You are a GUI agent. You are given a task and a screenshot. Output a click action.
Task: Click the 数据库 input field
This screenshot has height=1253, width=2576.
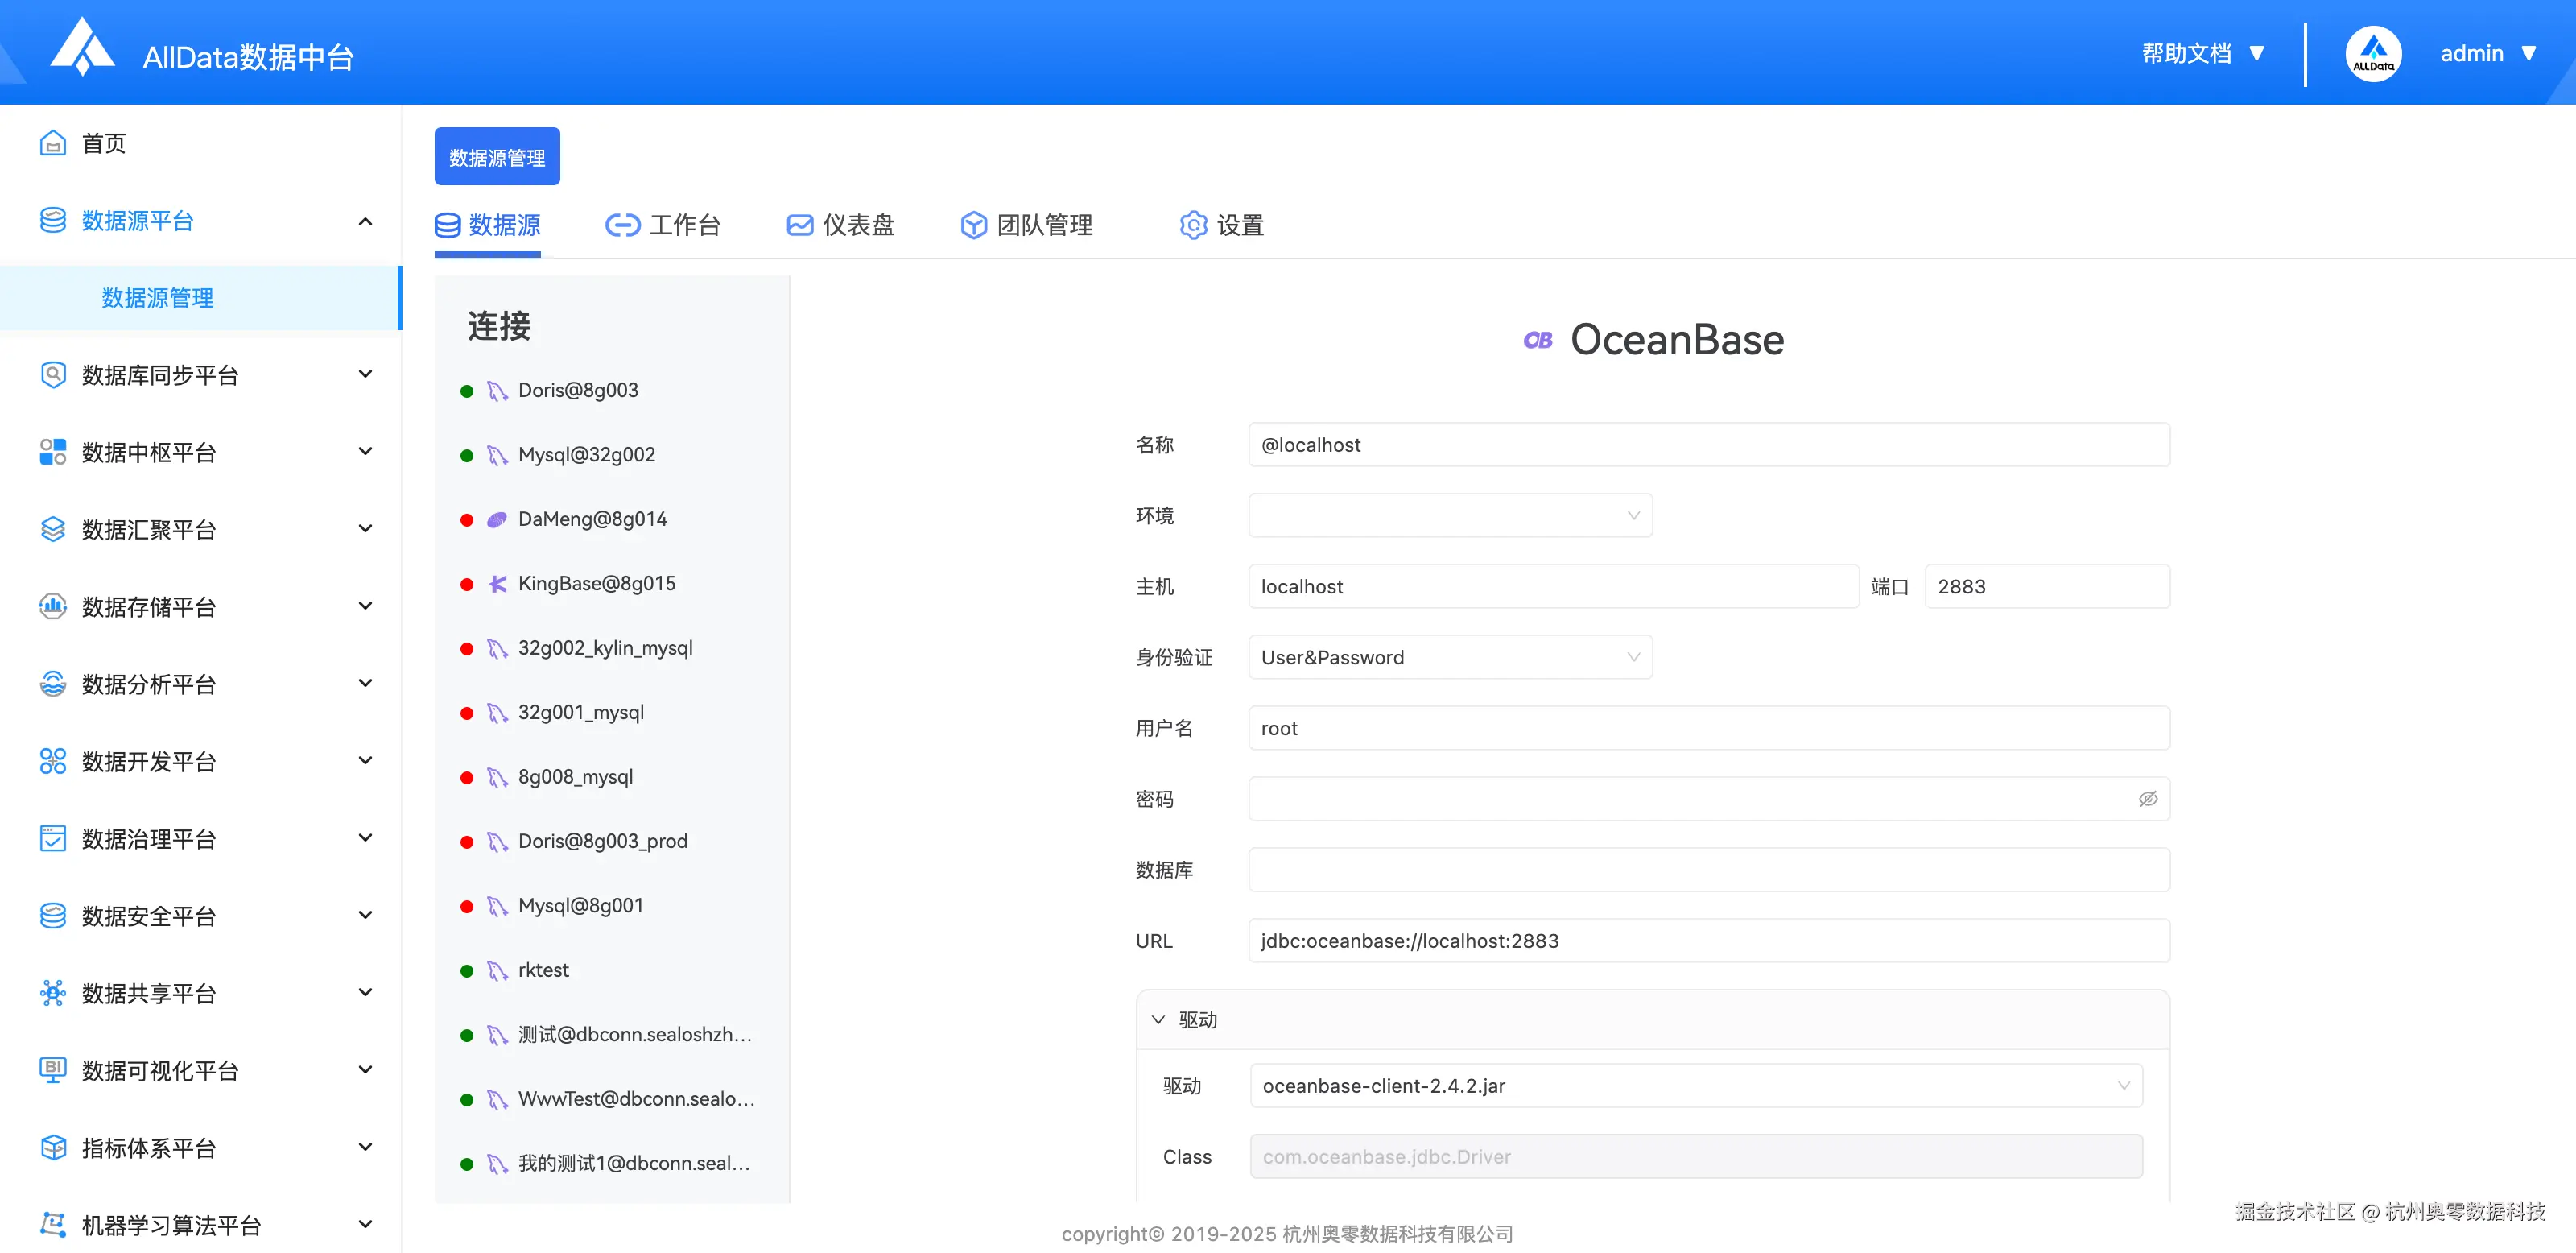(x=1709, y=870)
